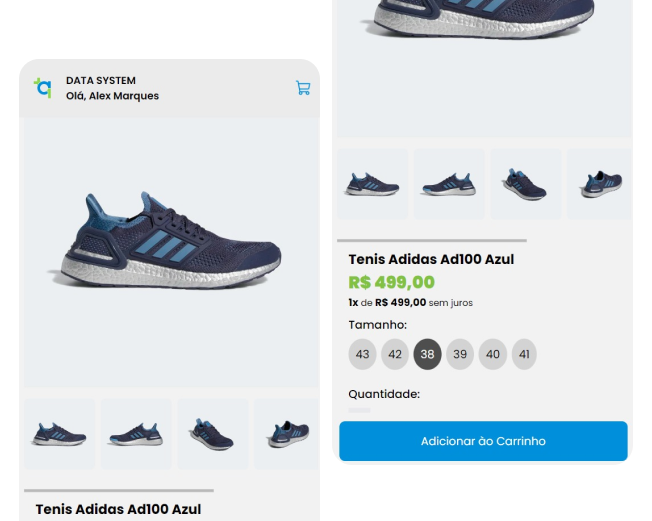
Task: Click '1x de R$ 499,00 sem juros' text
Action: (410, 303)
